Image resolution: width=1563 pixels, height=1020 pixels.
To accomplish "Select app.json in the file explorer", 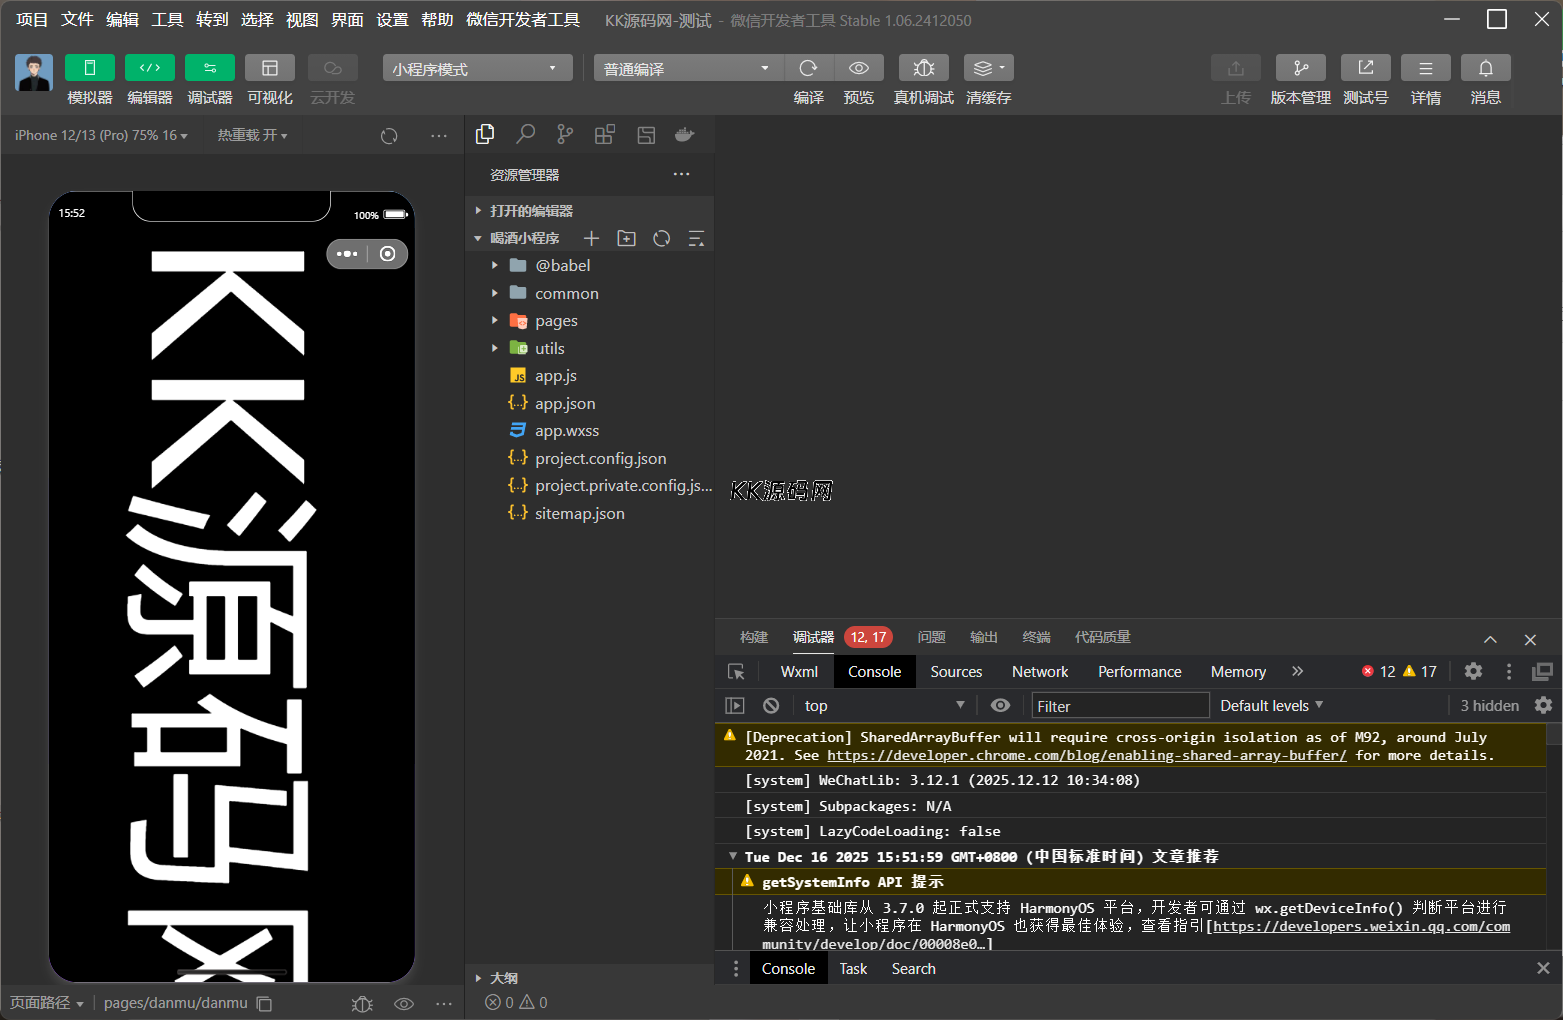I will tap(565, 404).
